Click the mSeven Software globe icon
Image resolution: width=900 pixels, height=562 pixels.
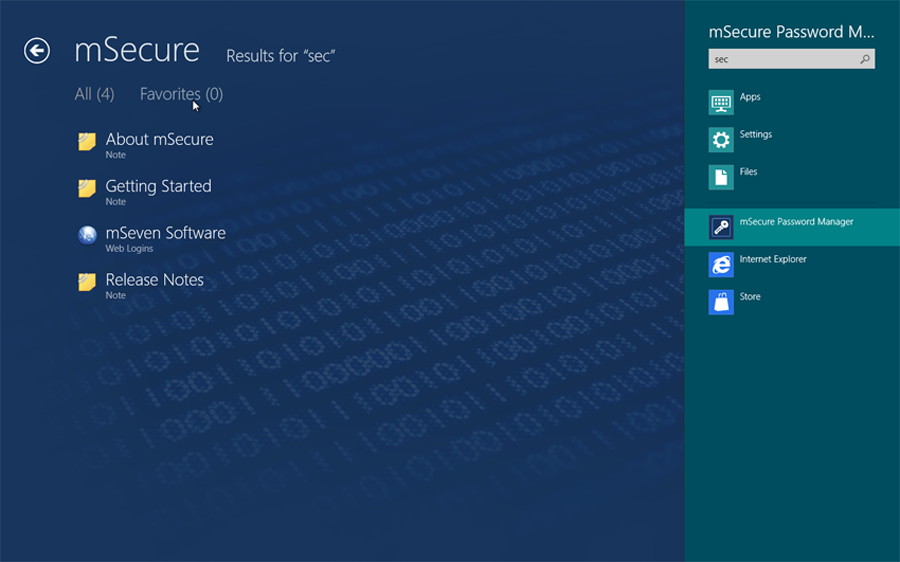87,235
